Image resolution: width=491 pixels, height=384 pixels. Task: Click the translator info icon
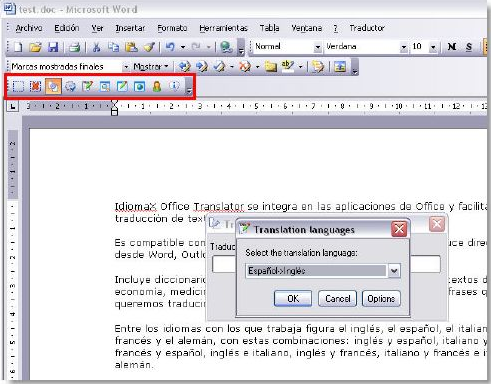[174, 86]
